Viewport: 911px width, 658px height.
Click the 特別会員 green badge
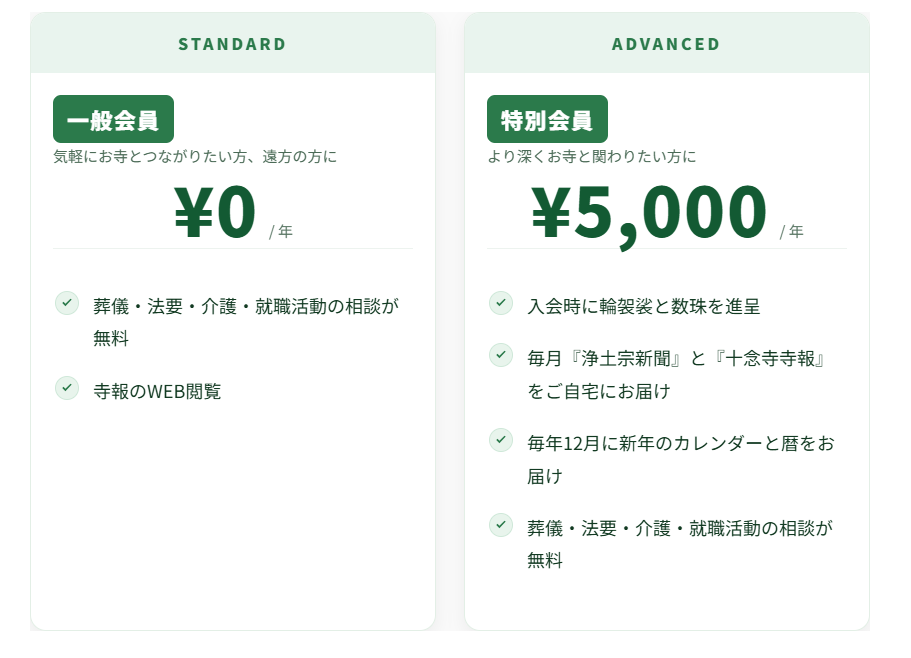(x=547, y=120)
